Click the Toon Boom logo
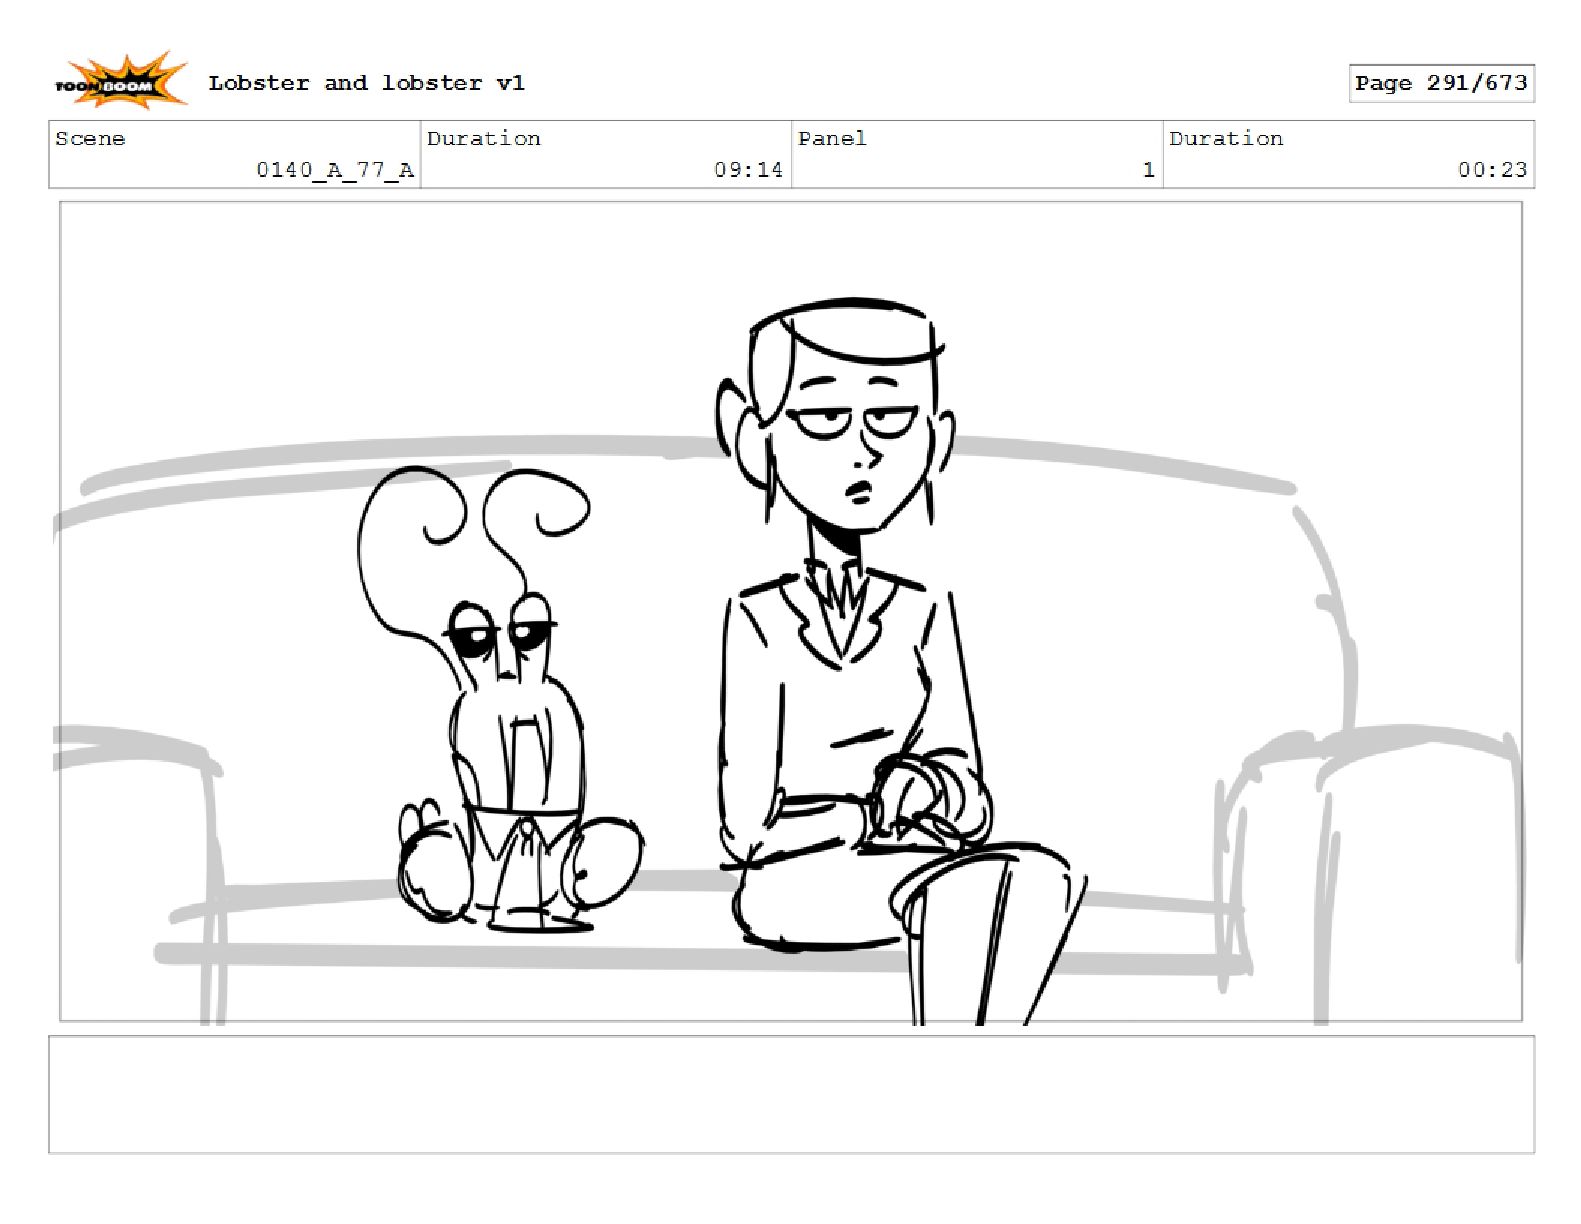Screen dimensions: 1581x1224 tap(120, 81)
